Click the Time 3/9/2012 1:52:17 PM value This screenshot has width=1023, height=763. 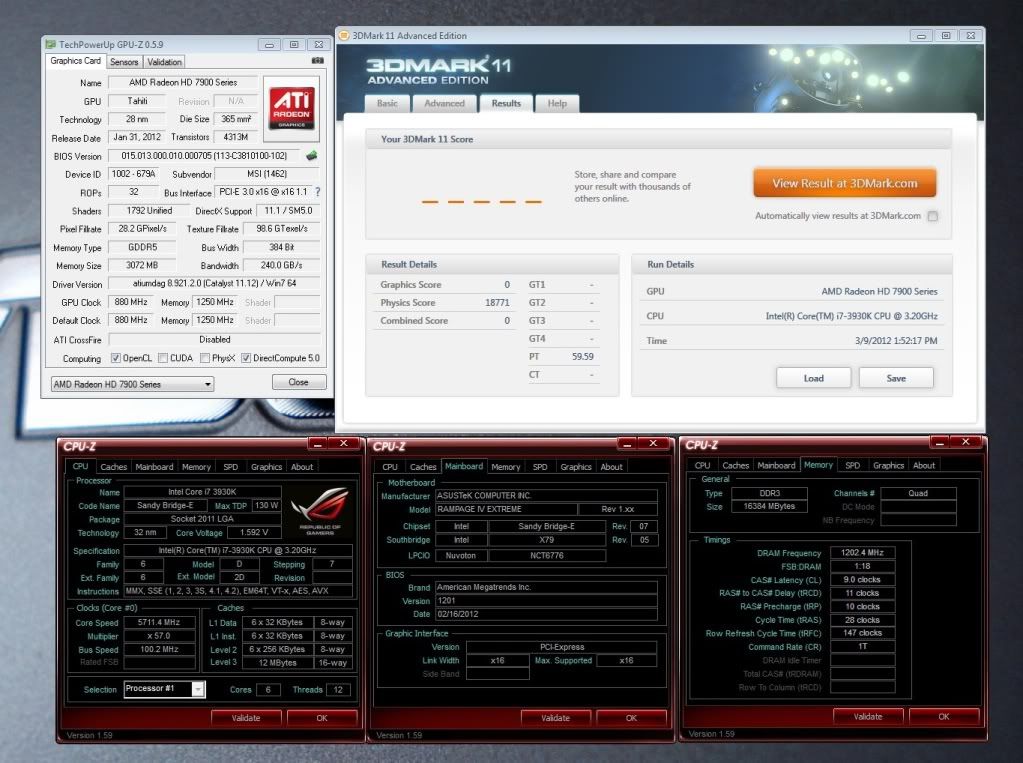pos(896,341)
